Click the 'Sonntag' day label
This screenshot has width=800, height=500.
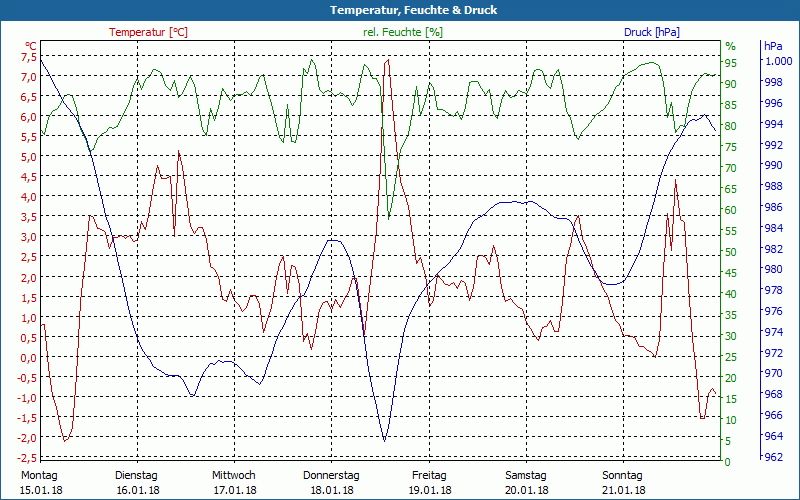click(622, 475)
